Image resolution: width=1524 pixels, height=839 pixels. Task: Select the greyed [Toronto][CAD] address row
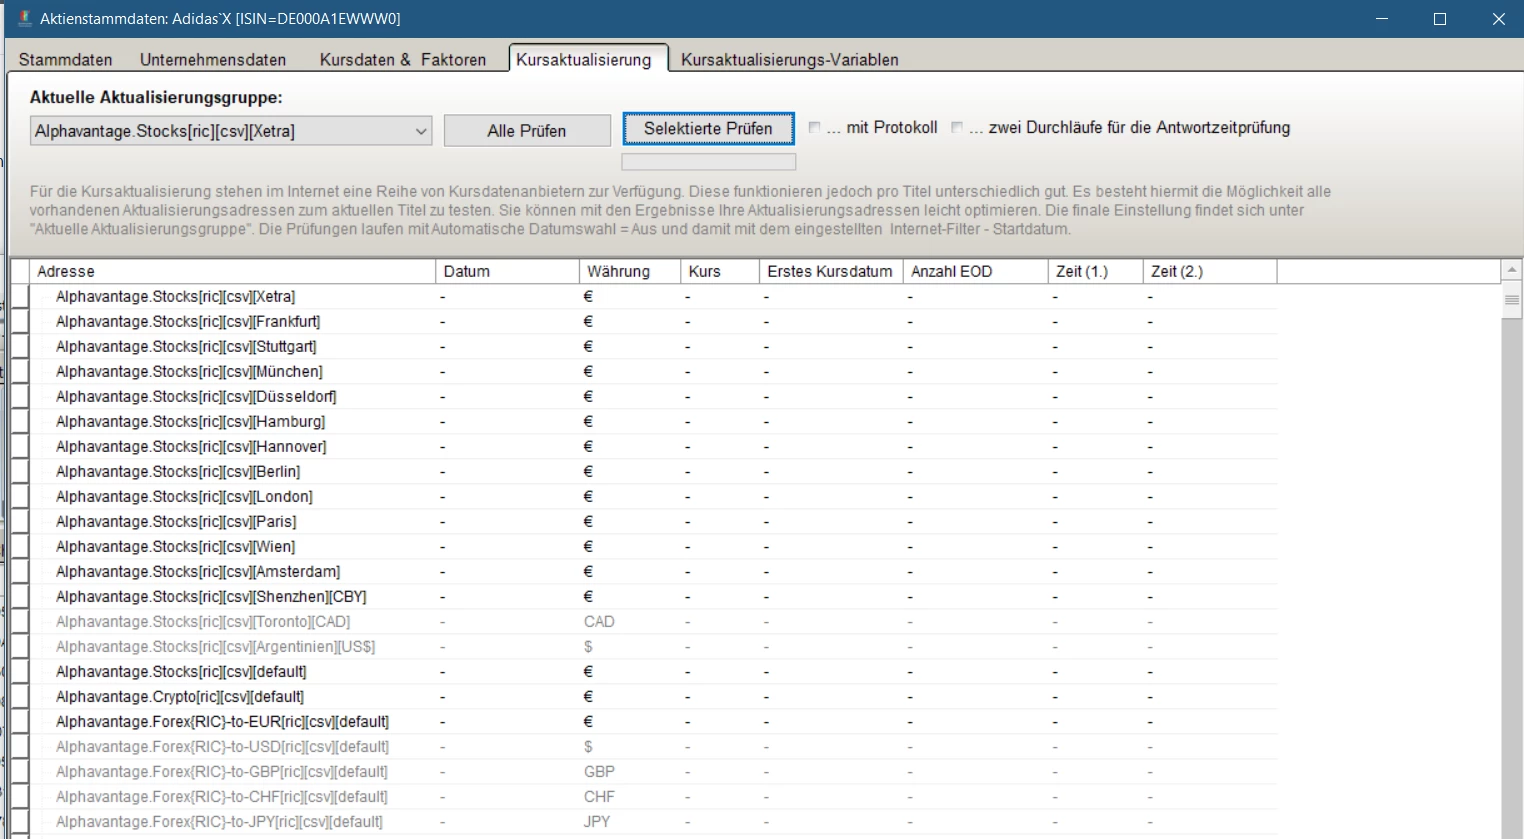[203, 622]
